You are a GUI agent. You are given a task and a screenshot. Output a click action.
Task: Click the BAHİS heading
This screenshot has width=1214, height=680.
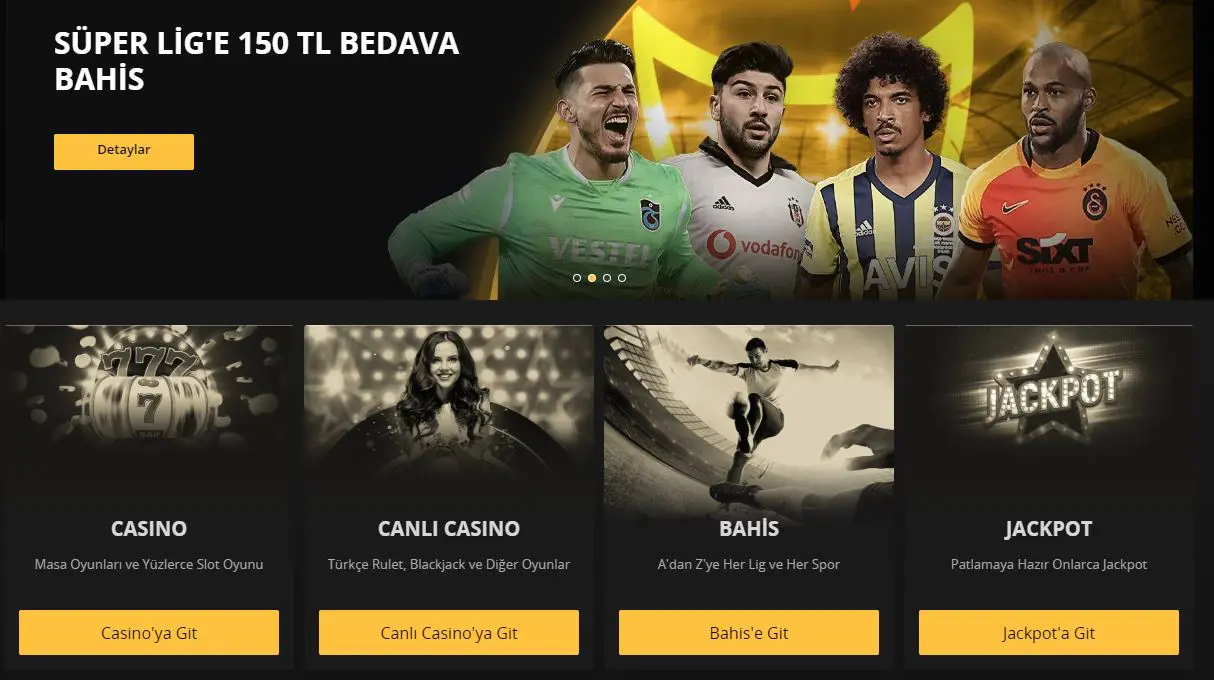749,528
